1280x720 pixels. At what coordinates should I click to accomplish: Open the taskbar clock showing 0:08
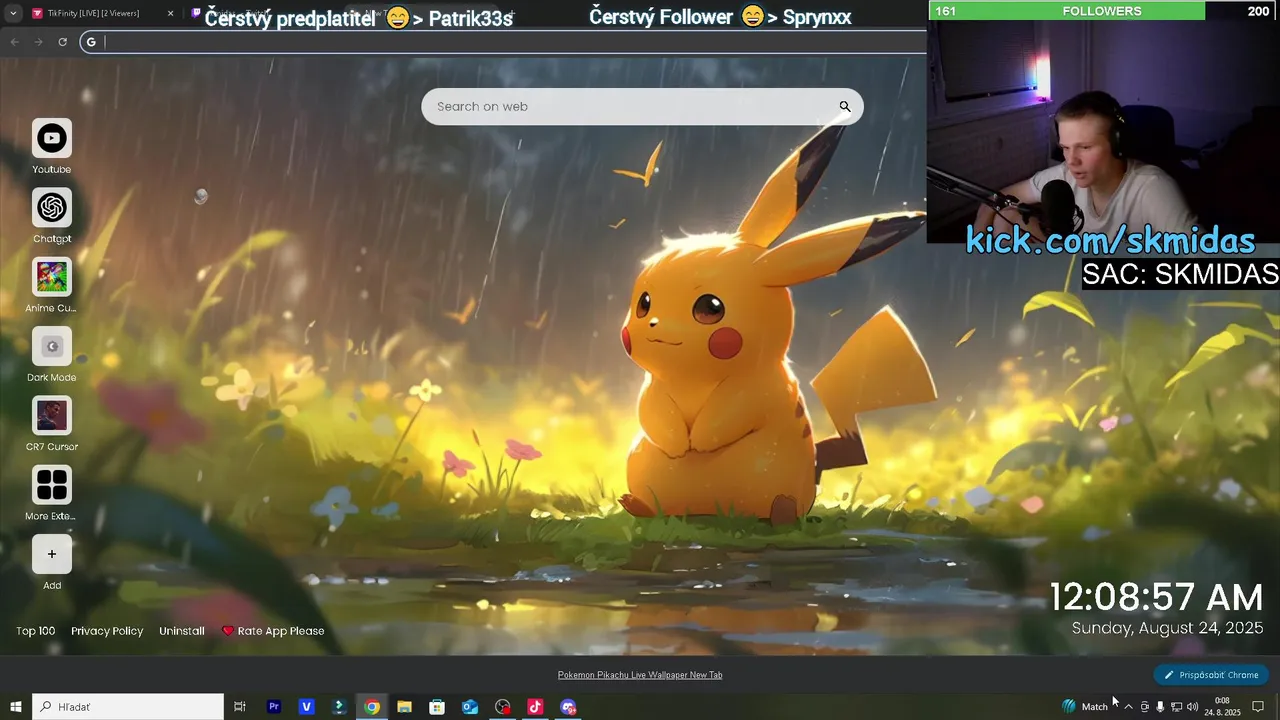(x=1222, y=707)
